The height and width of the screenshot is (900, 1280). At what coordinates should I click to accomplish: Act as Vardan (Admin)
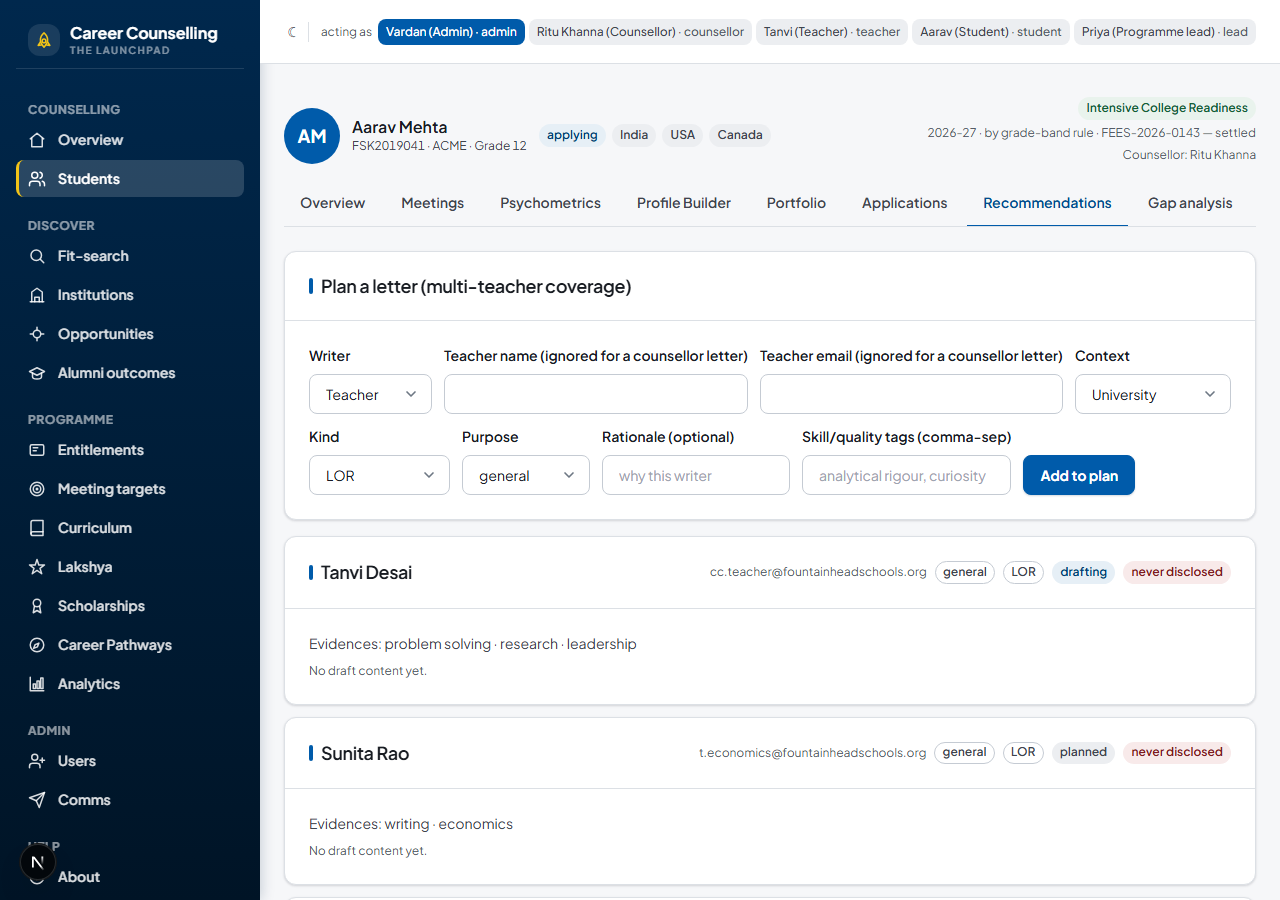point(451,32)
